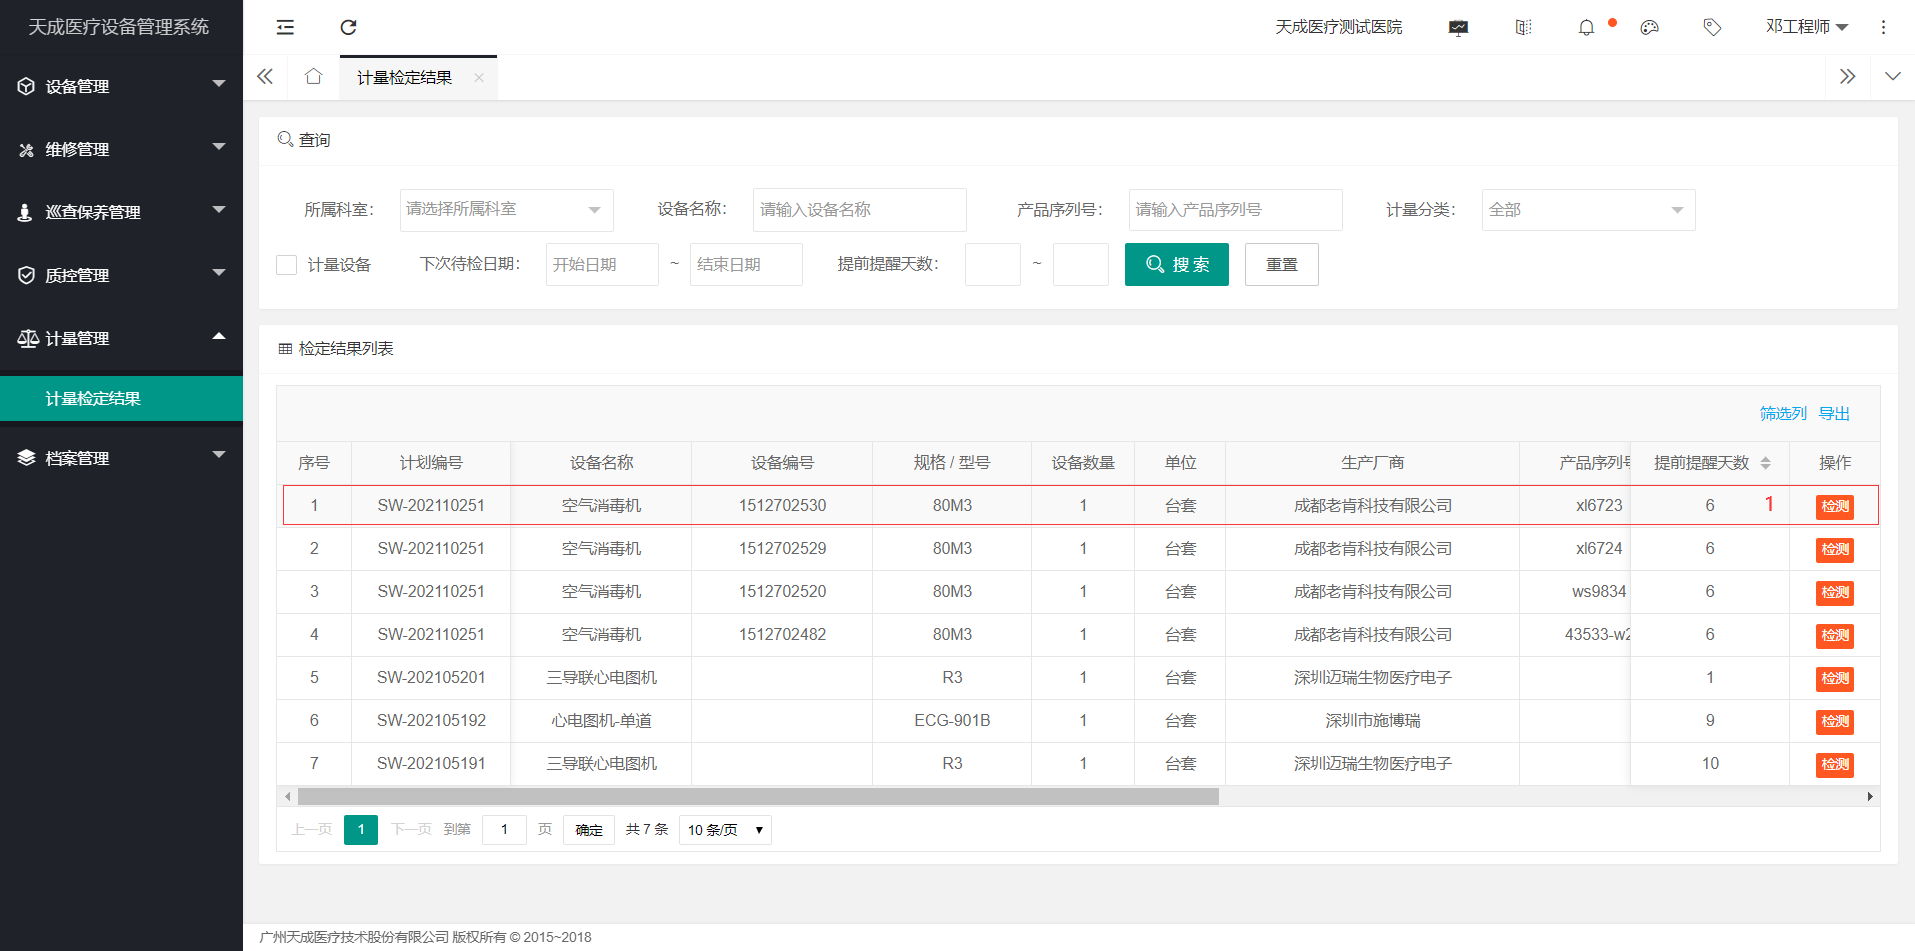Click 检测 button for row 1
1915x951 pixels.
(1835, 506)
